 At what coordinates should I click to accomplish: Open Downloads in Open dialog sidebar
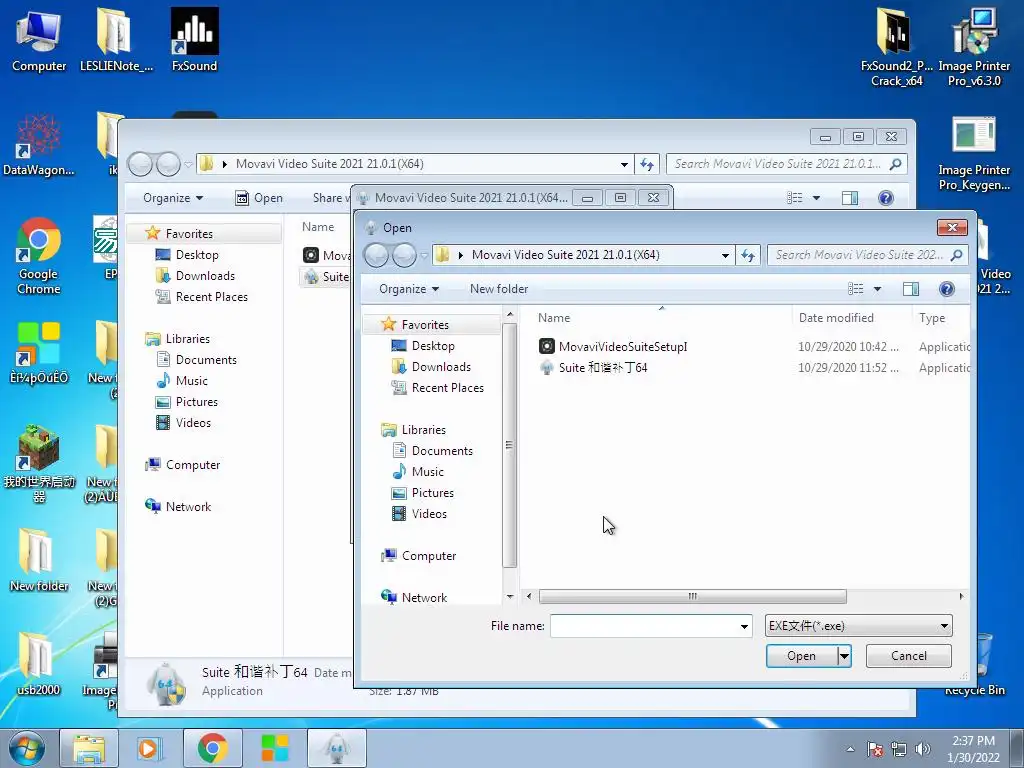(x=431, y=366)
